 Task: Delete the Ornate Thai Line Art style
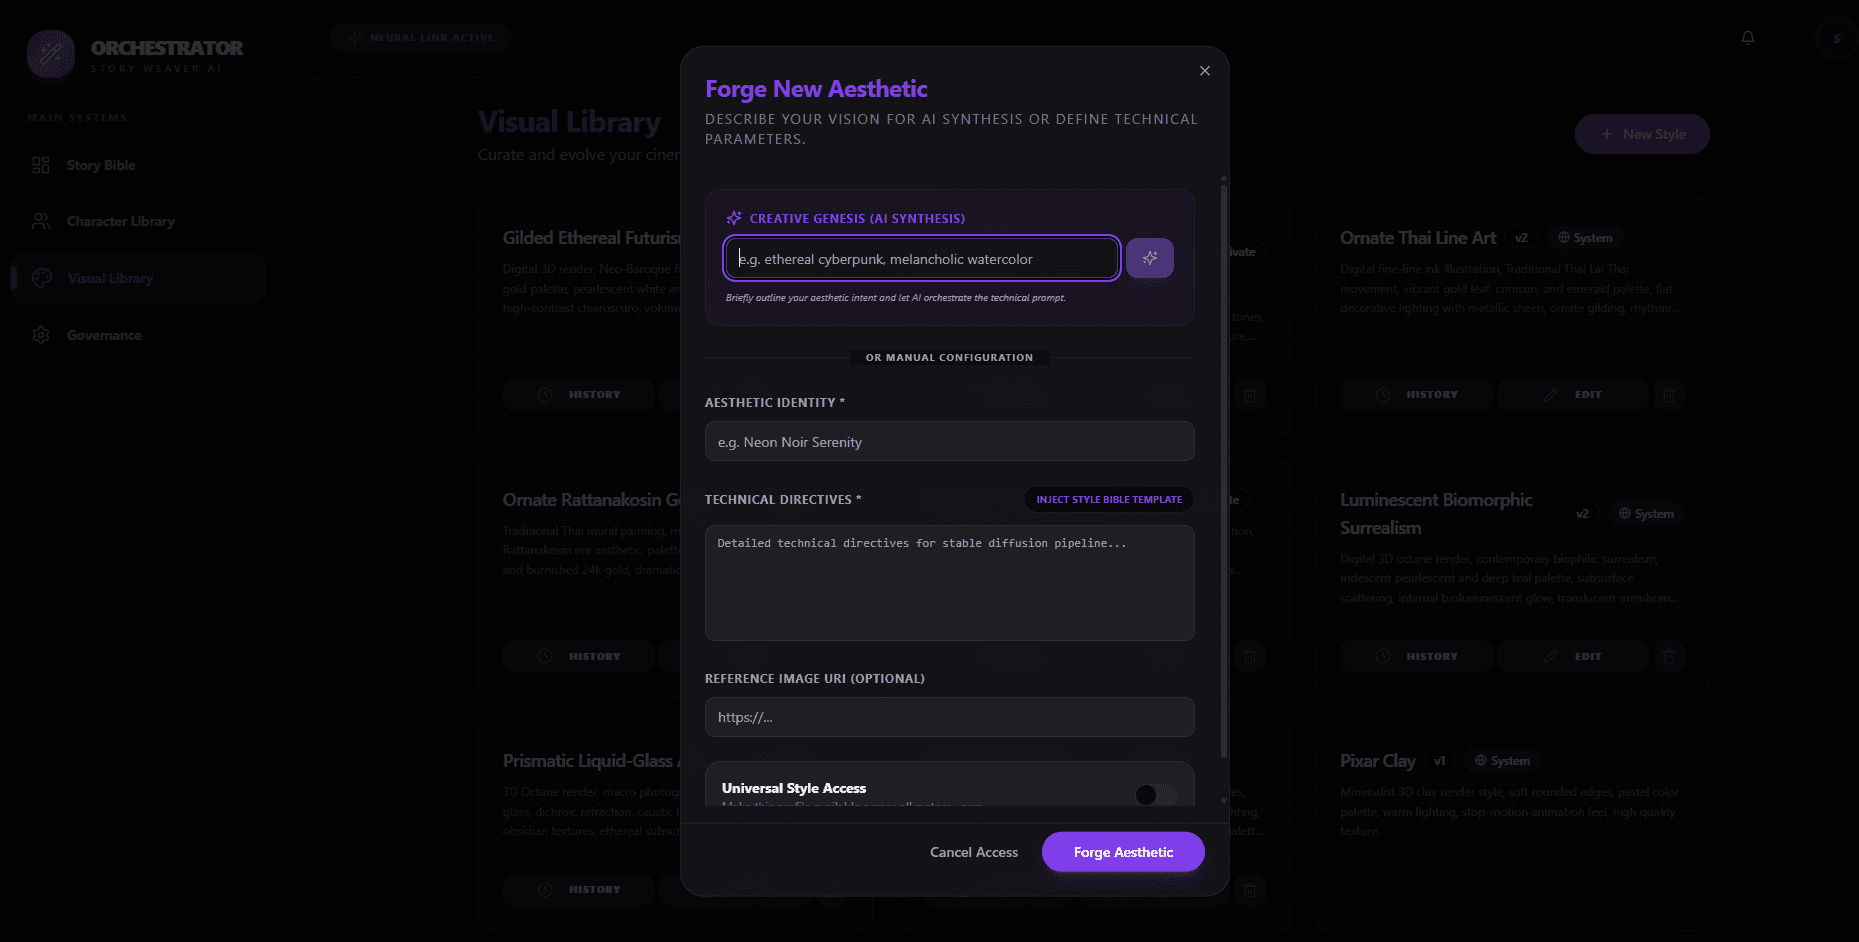(1668, 395)
